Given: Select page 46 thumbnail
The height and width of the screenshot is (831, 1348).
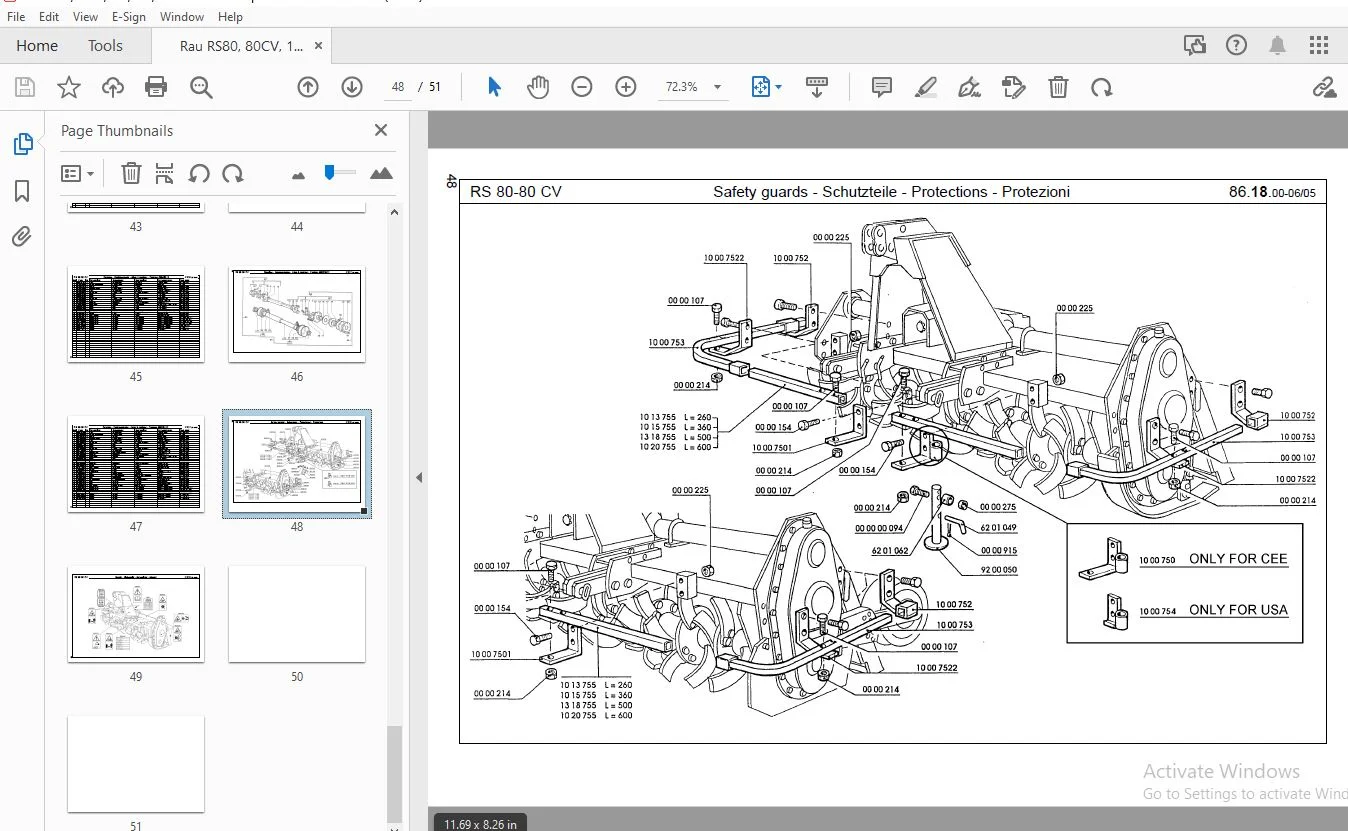Looking at the screenshot, I should [x=297, y=314].
